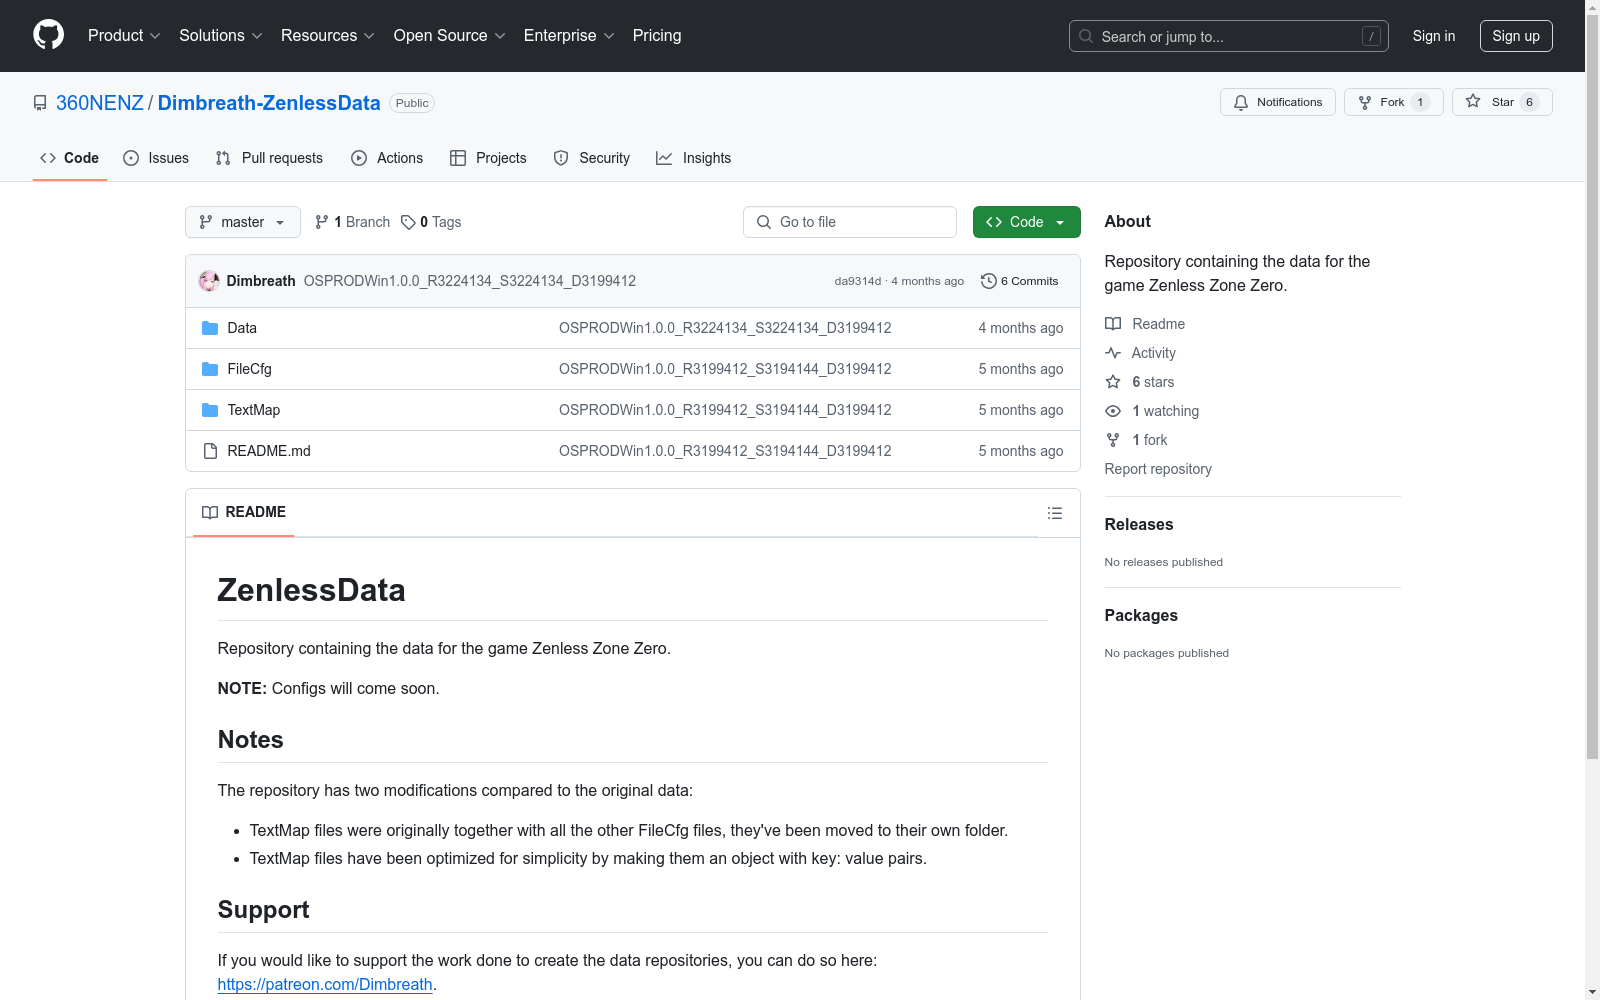Open the master branch dropdown
This screenshot has width=1600, height=1000.
click(243, 222)
